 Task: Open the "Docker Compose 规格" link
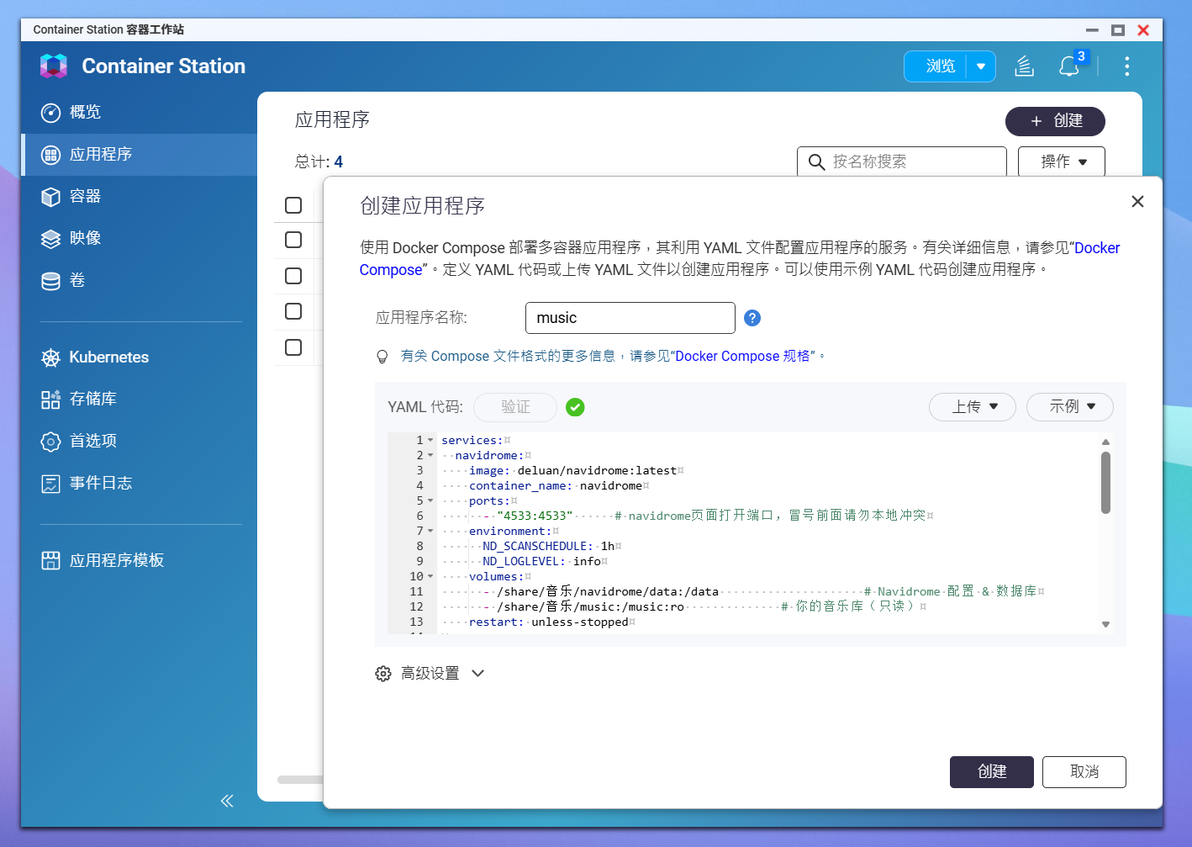745,356
